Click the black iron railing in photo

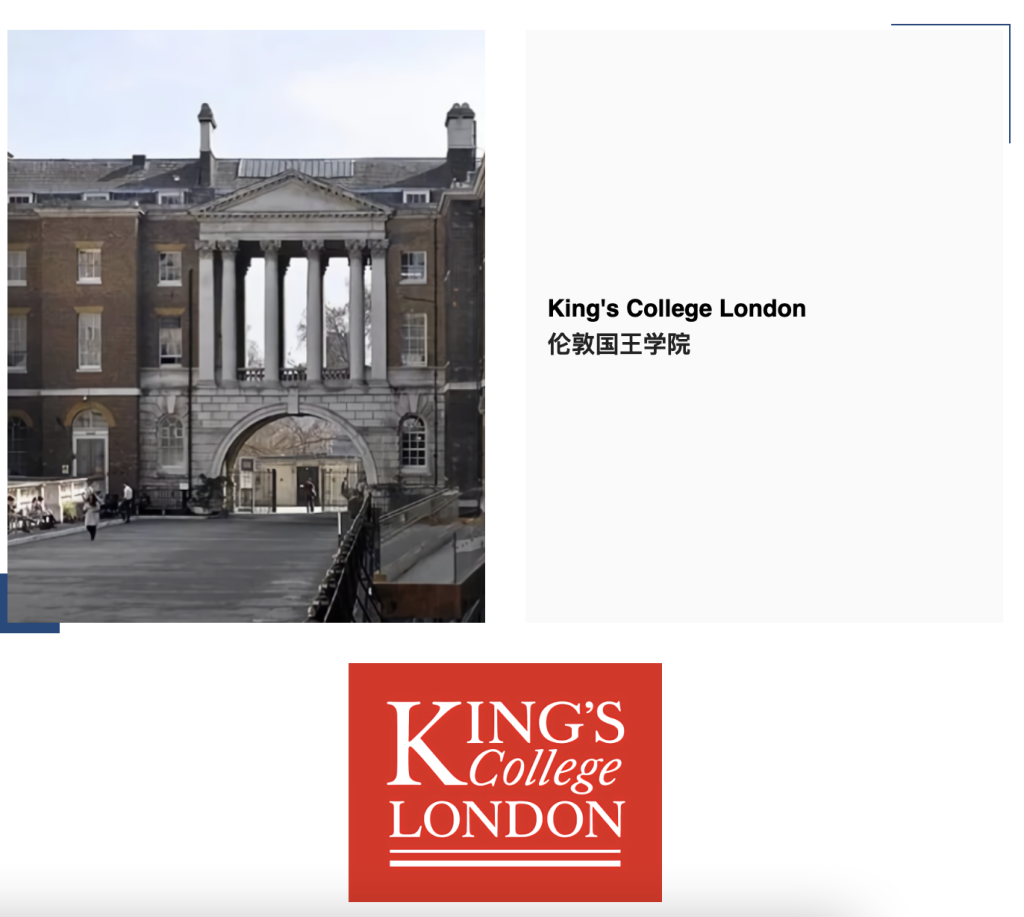tap(345, 563)
